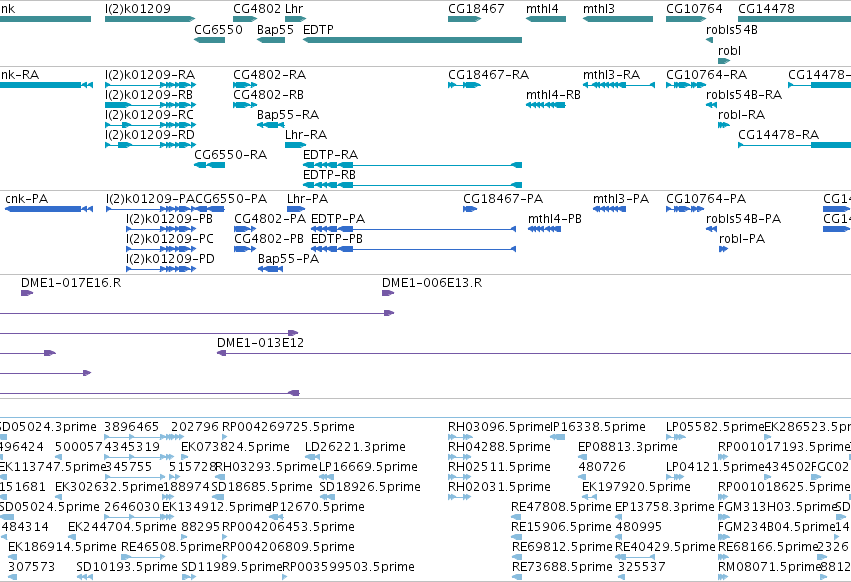Click the Bap55-RA transcript label
This screenshot has width=851, height=582.
point(288,115)
